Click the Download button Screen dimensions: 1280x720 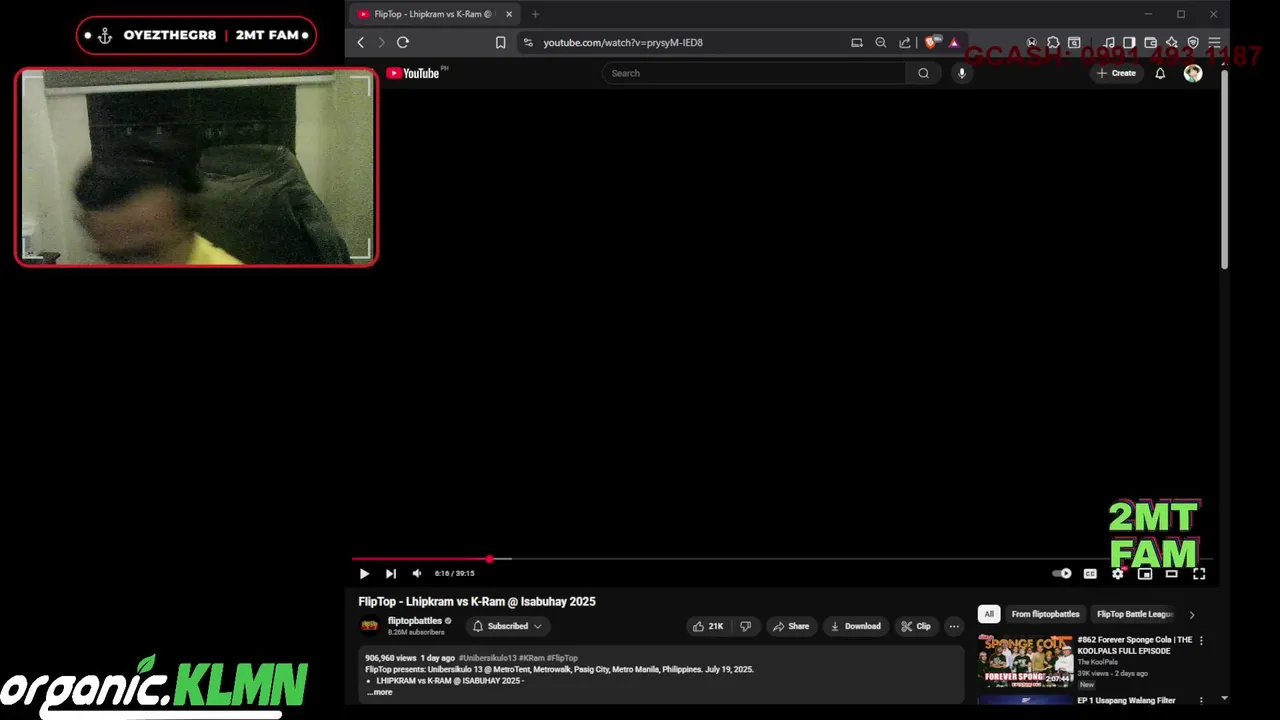click(856, 626)
